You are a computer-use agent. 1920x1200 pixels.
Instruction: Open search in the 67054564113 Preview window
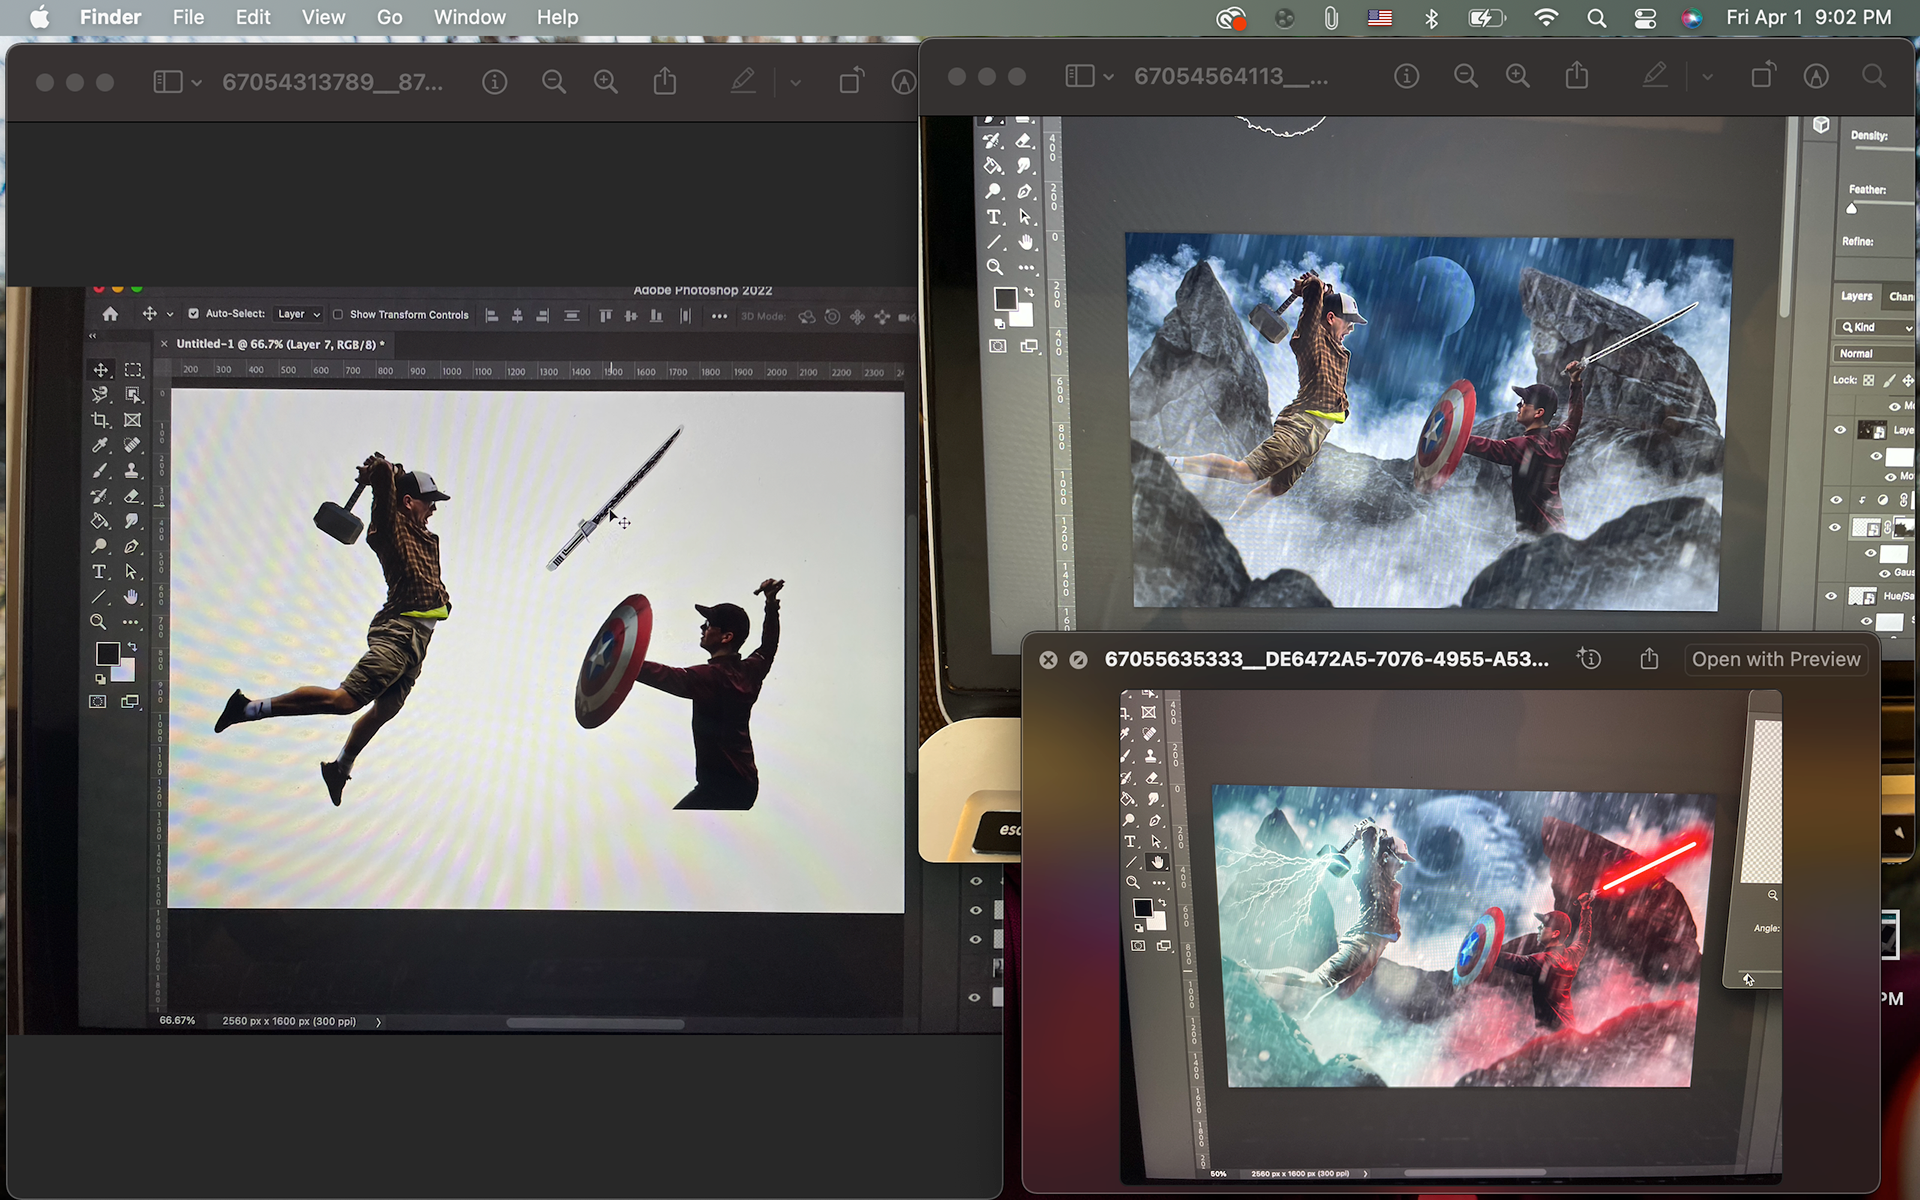click(1874, 76)
